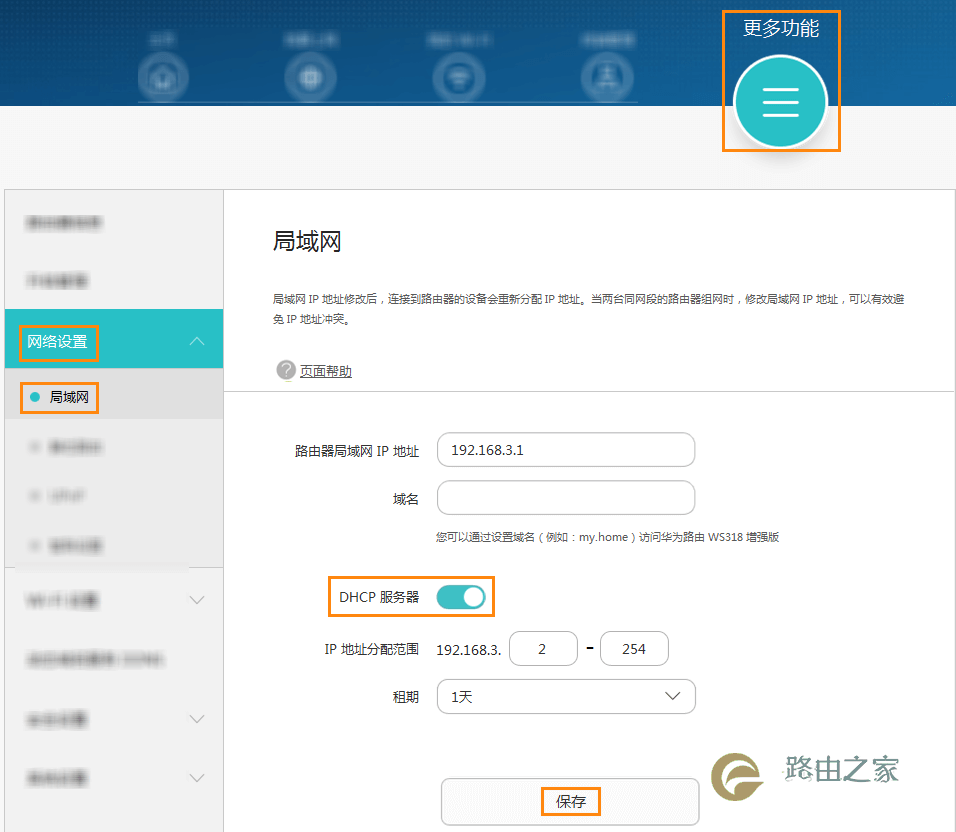Open the 更多功能 hamburger menu icon
This screenshot has height=832, width=956.
781,101
